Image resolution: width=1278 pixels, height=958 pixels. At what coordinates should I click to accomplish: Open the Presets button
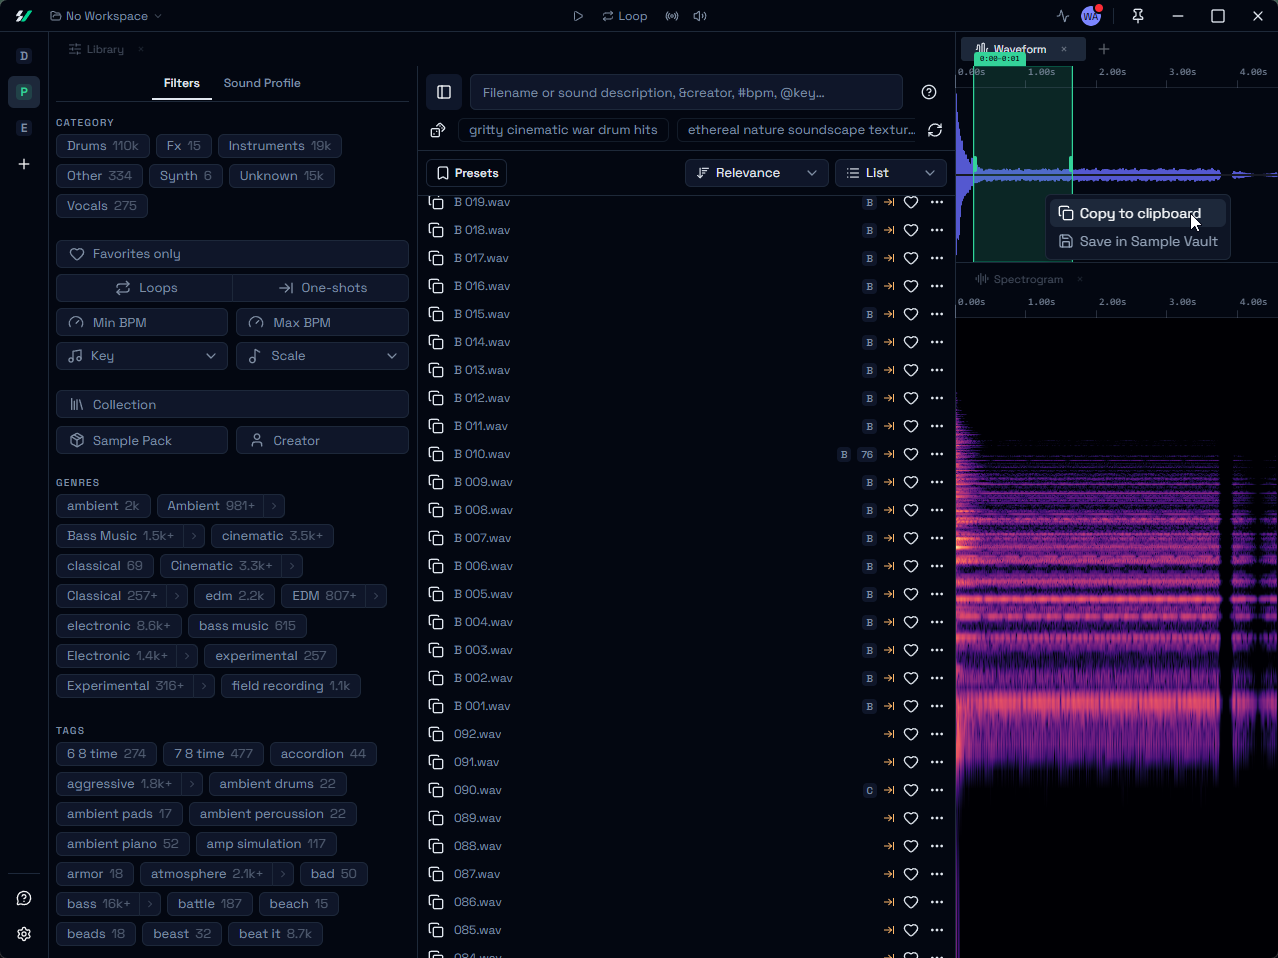click(467, 173)
